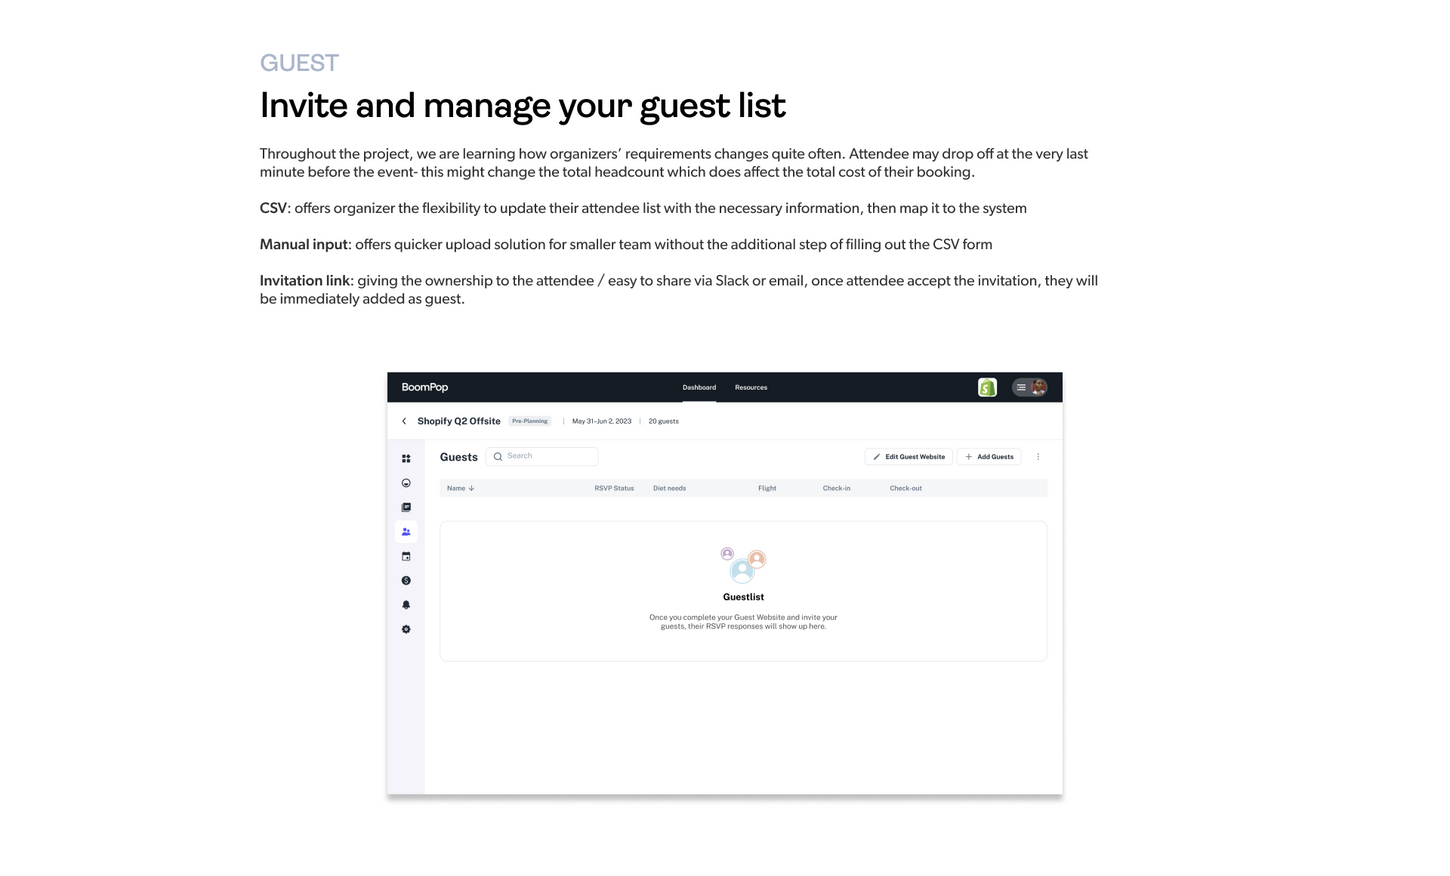Click the RSVP Status column header

pyautogui.click(x=614, y=488)
